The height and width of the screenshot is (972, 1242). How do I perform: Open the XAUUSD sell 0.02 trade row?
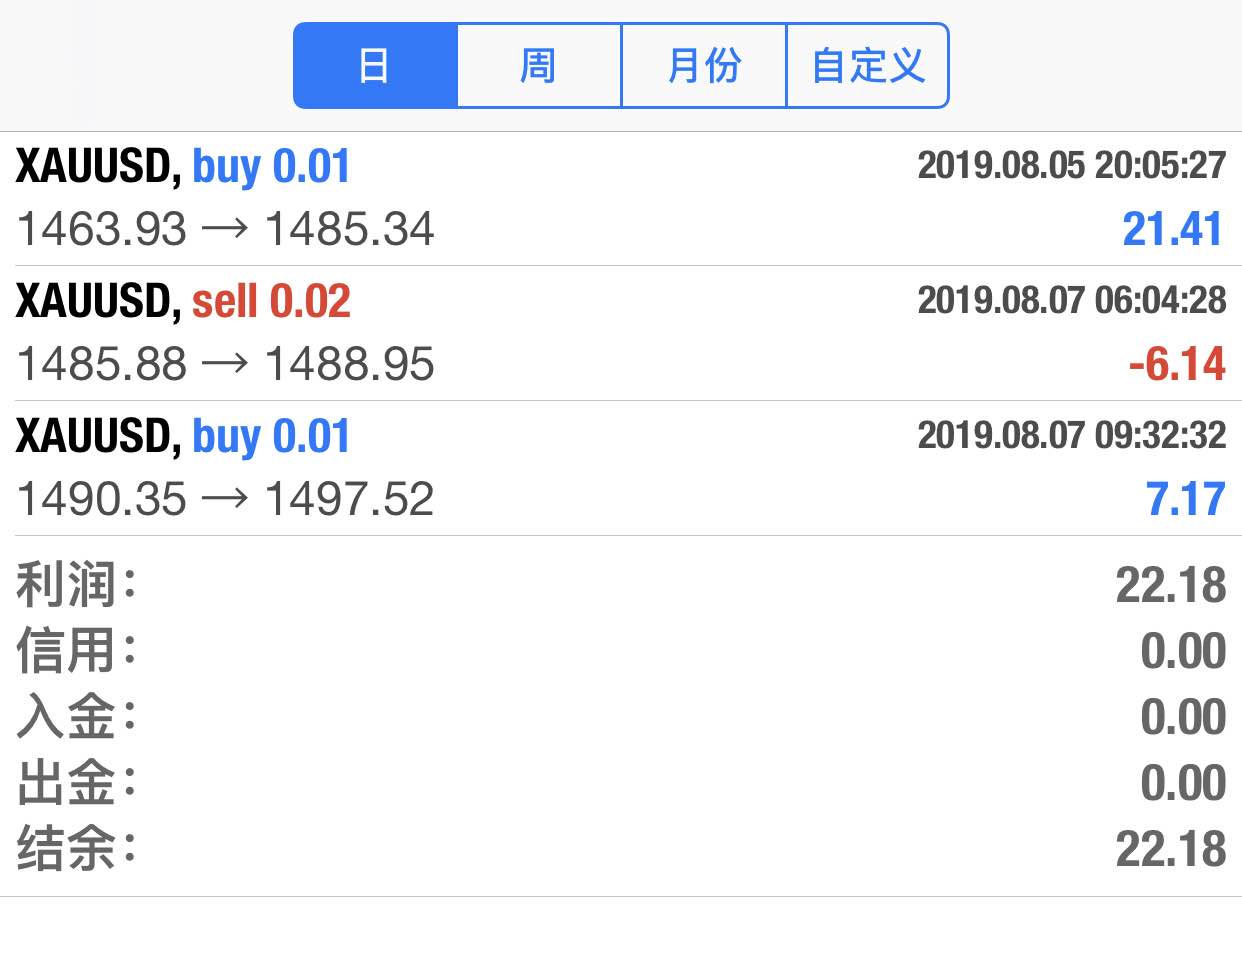621,333
